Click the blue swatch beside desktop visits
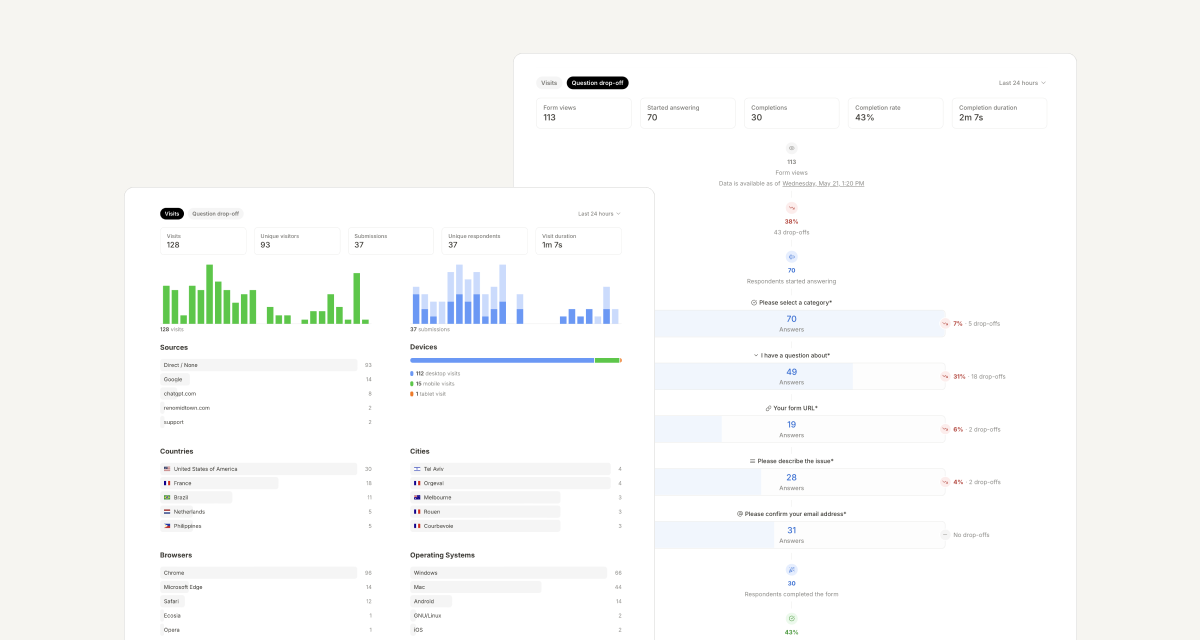1200x640 pixels. (x=412, y=373)
